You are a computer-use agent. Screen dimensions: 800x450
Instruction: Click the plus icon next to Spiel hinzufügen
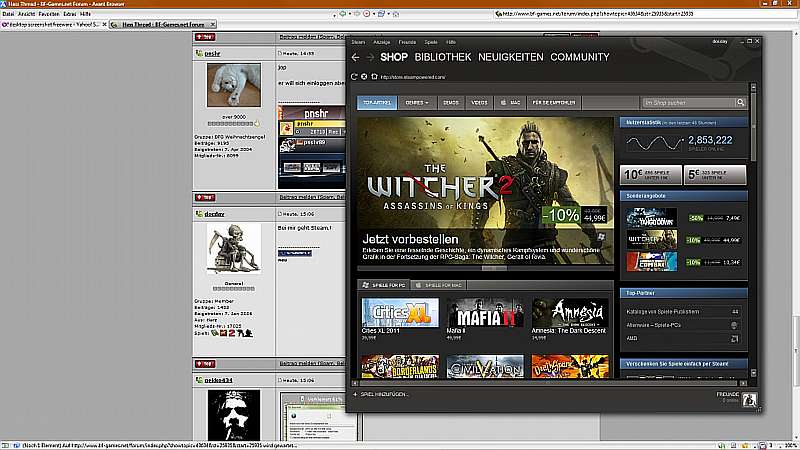click(355, 394)
